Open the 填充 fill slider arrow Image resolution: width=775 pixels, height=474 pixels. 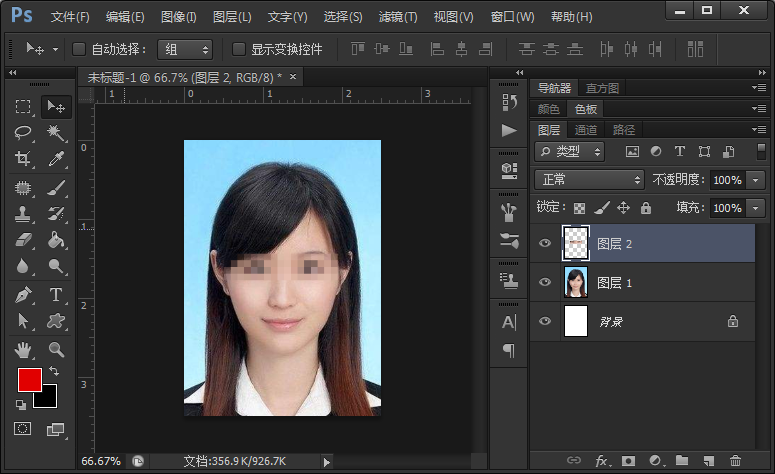pos(756,208)
